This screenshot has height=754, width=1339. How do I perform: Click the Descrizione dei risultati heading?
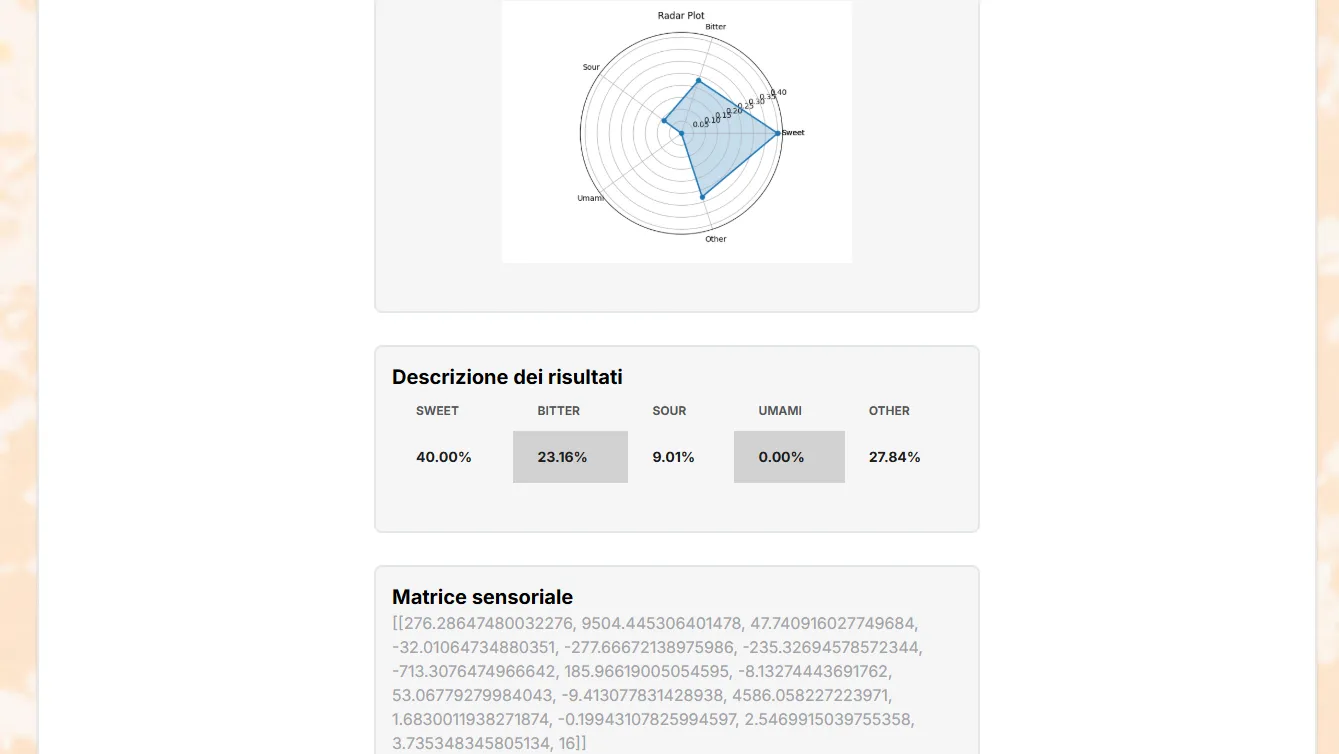coord(507,377)
